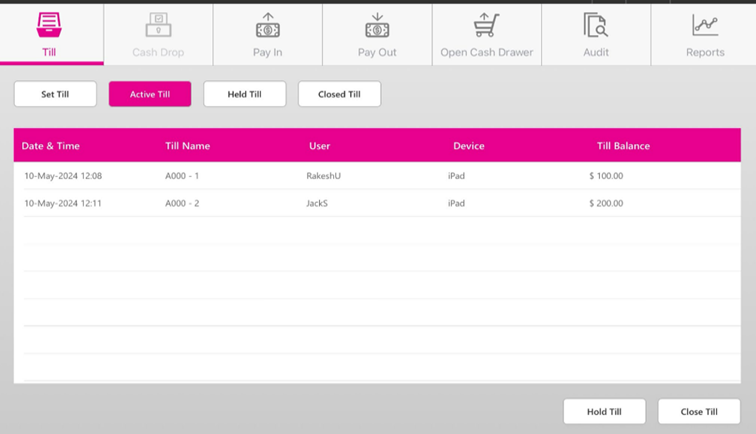Click the Date & Time column header
The height and width of the screenshot is (434, 756).
[51, 146]
